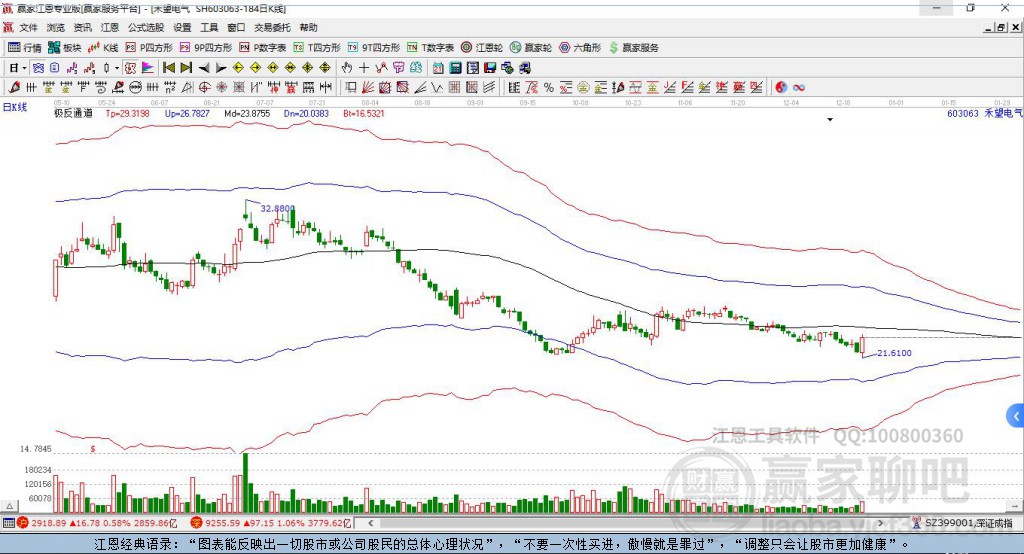This screenshot has height=554, width=1024.
Task: Jump to first bar with skip-back icon
Action: tap(168, 68)
